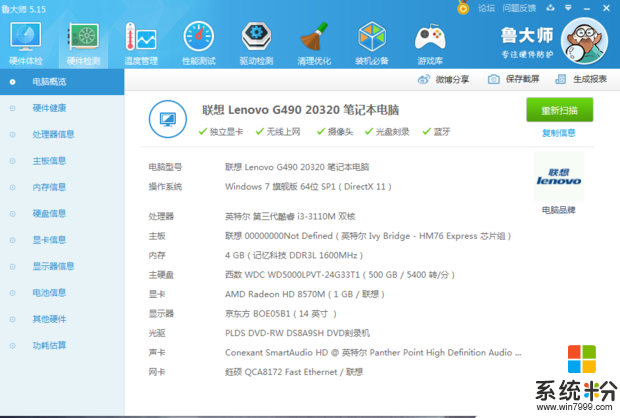Open 温度管理 temperature management icon
Viewport: 620px width, 418px height.
(141, 37)
